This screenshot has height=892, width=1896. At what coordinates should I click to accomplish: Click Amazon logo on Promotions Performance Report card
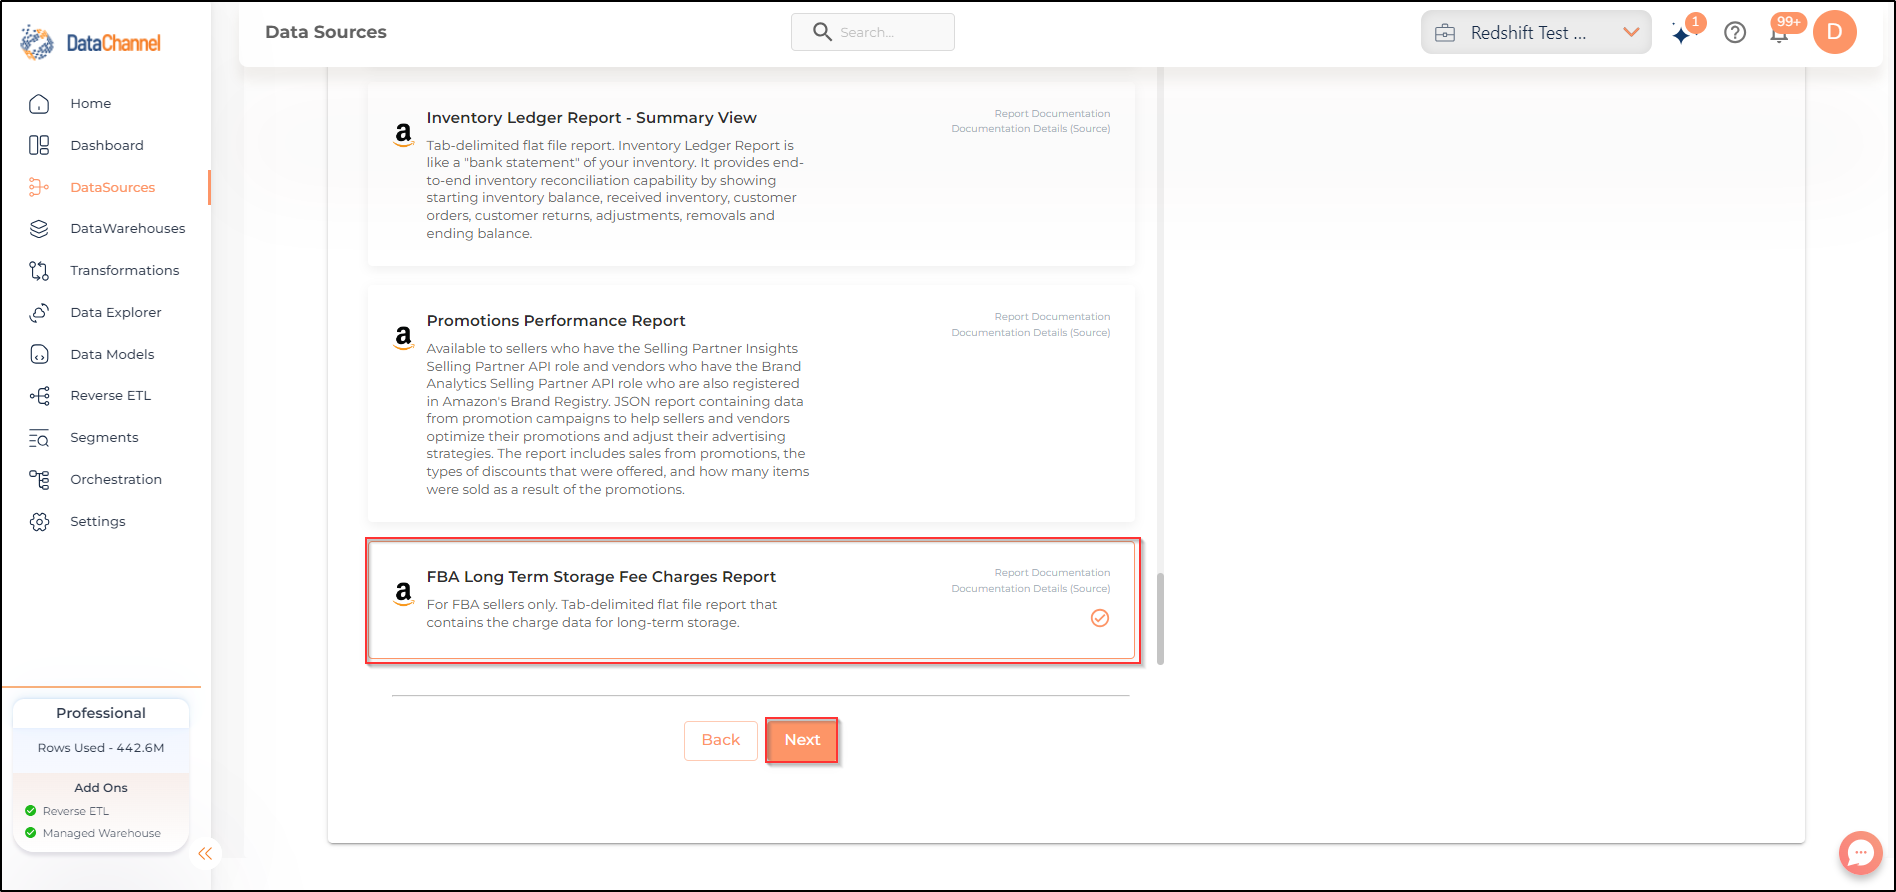point(403,337)
